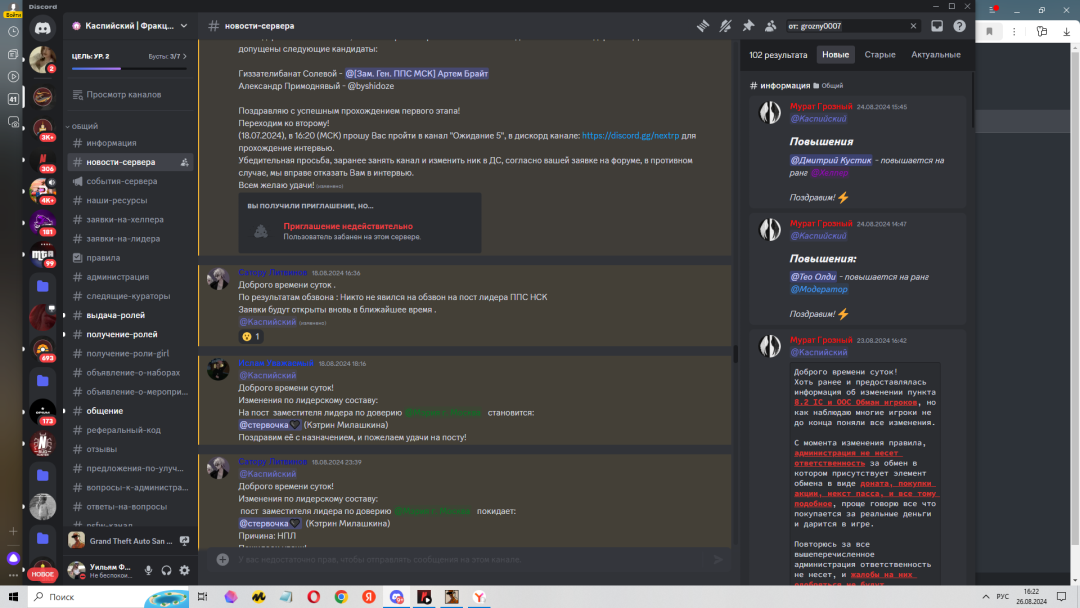Open the наши-ресурсы channel
This screenshot has width=1080, height=608.
tap(130, 201)
